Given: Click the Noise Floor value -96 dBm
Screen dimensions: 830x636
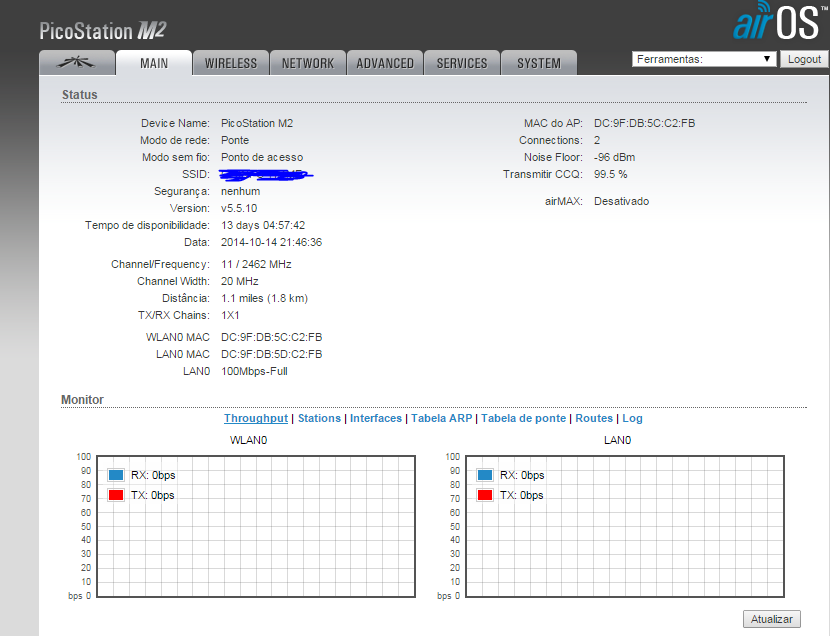Looking at the screenshot, I should (x=614, y=157).
